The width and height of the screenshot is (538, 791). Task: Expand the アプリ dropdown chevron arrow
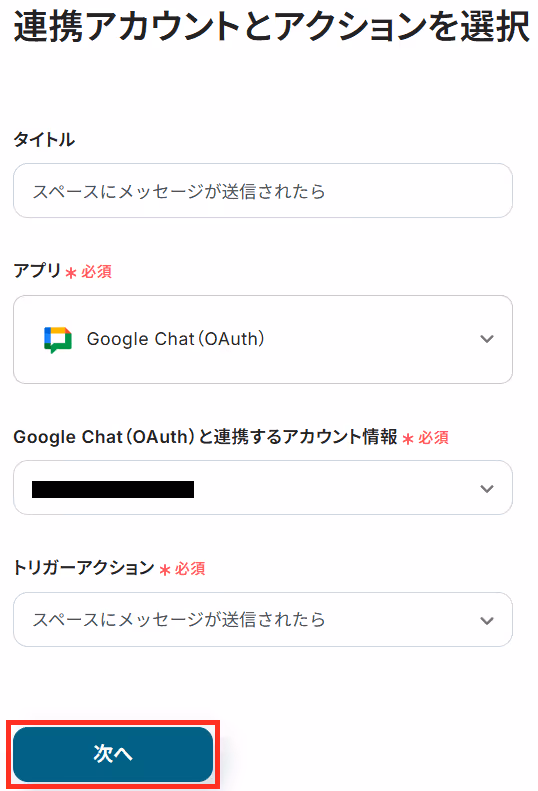point(487,339)
